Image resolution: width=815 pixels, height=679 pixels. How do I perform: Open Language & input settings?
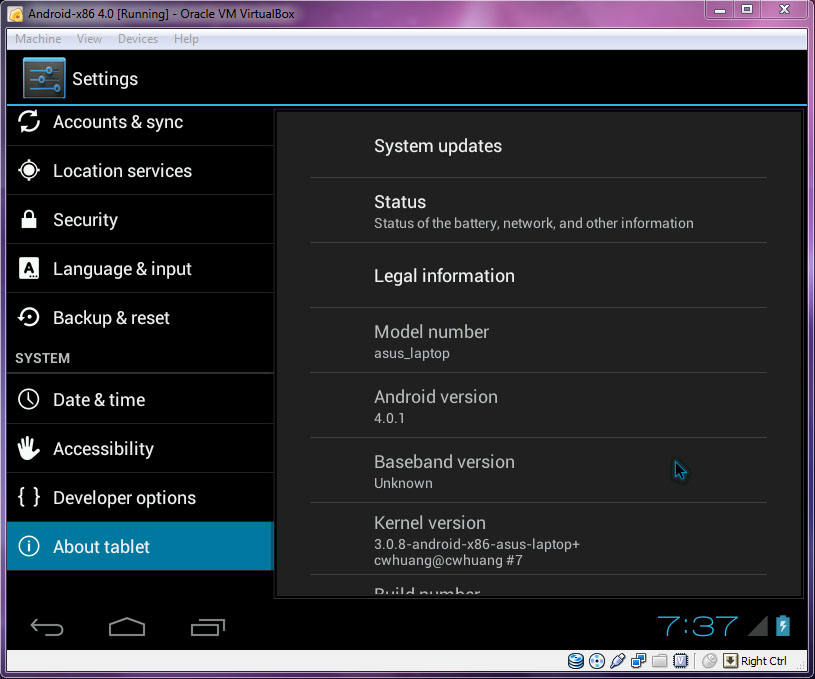[x=140, y=268]
